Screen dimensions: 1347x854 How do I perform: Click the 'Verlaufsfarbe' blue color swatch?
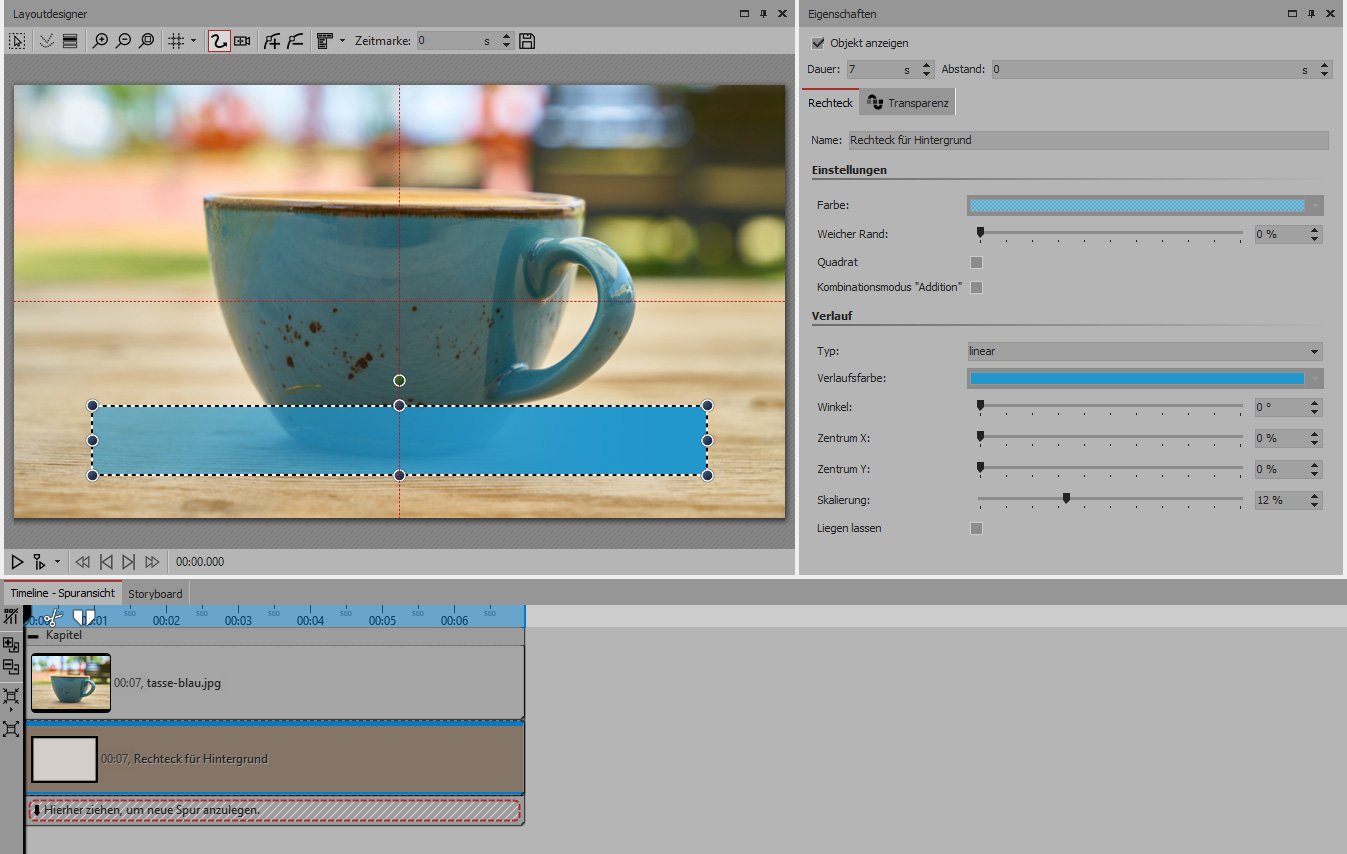(x=1137, y=378)
